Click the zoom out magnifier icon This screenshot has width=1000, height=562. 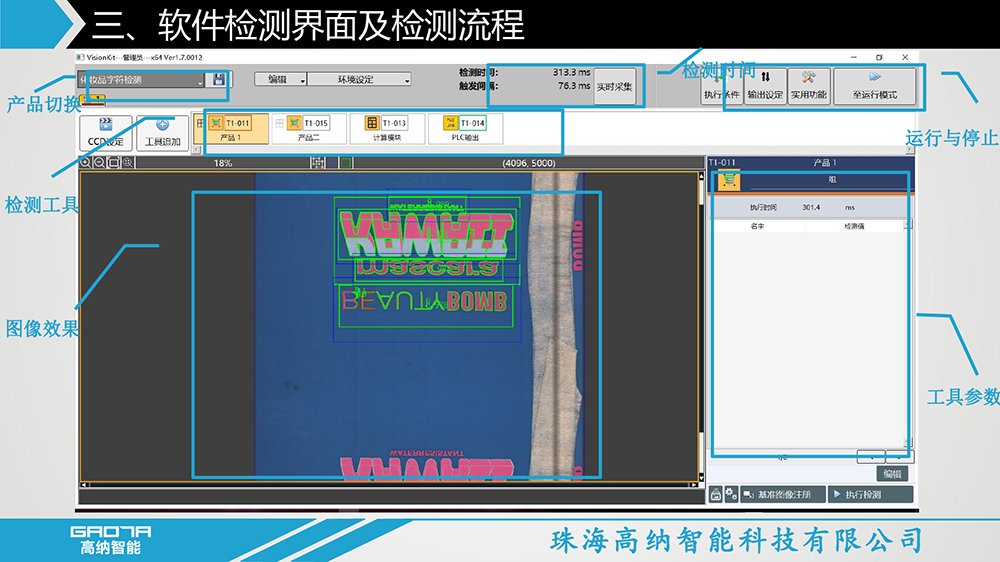tap(99, 162)
